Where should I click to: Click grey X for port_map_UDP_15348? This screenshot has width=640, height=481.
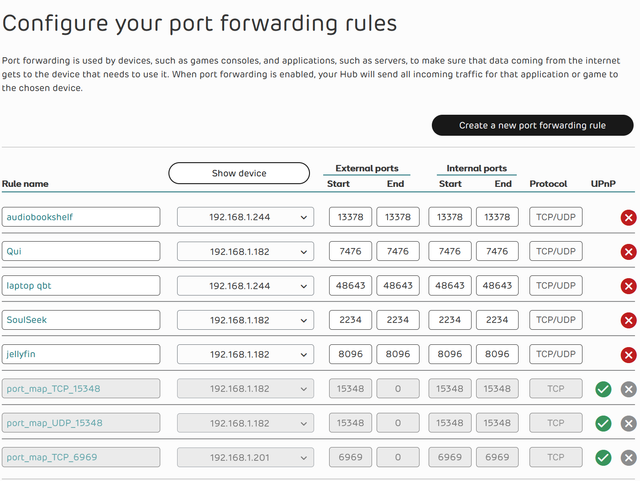(629, 423)
